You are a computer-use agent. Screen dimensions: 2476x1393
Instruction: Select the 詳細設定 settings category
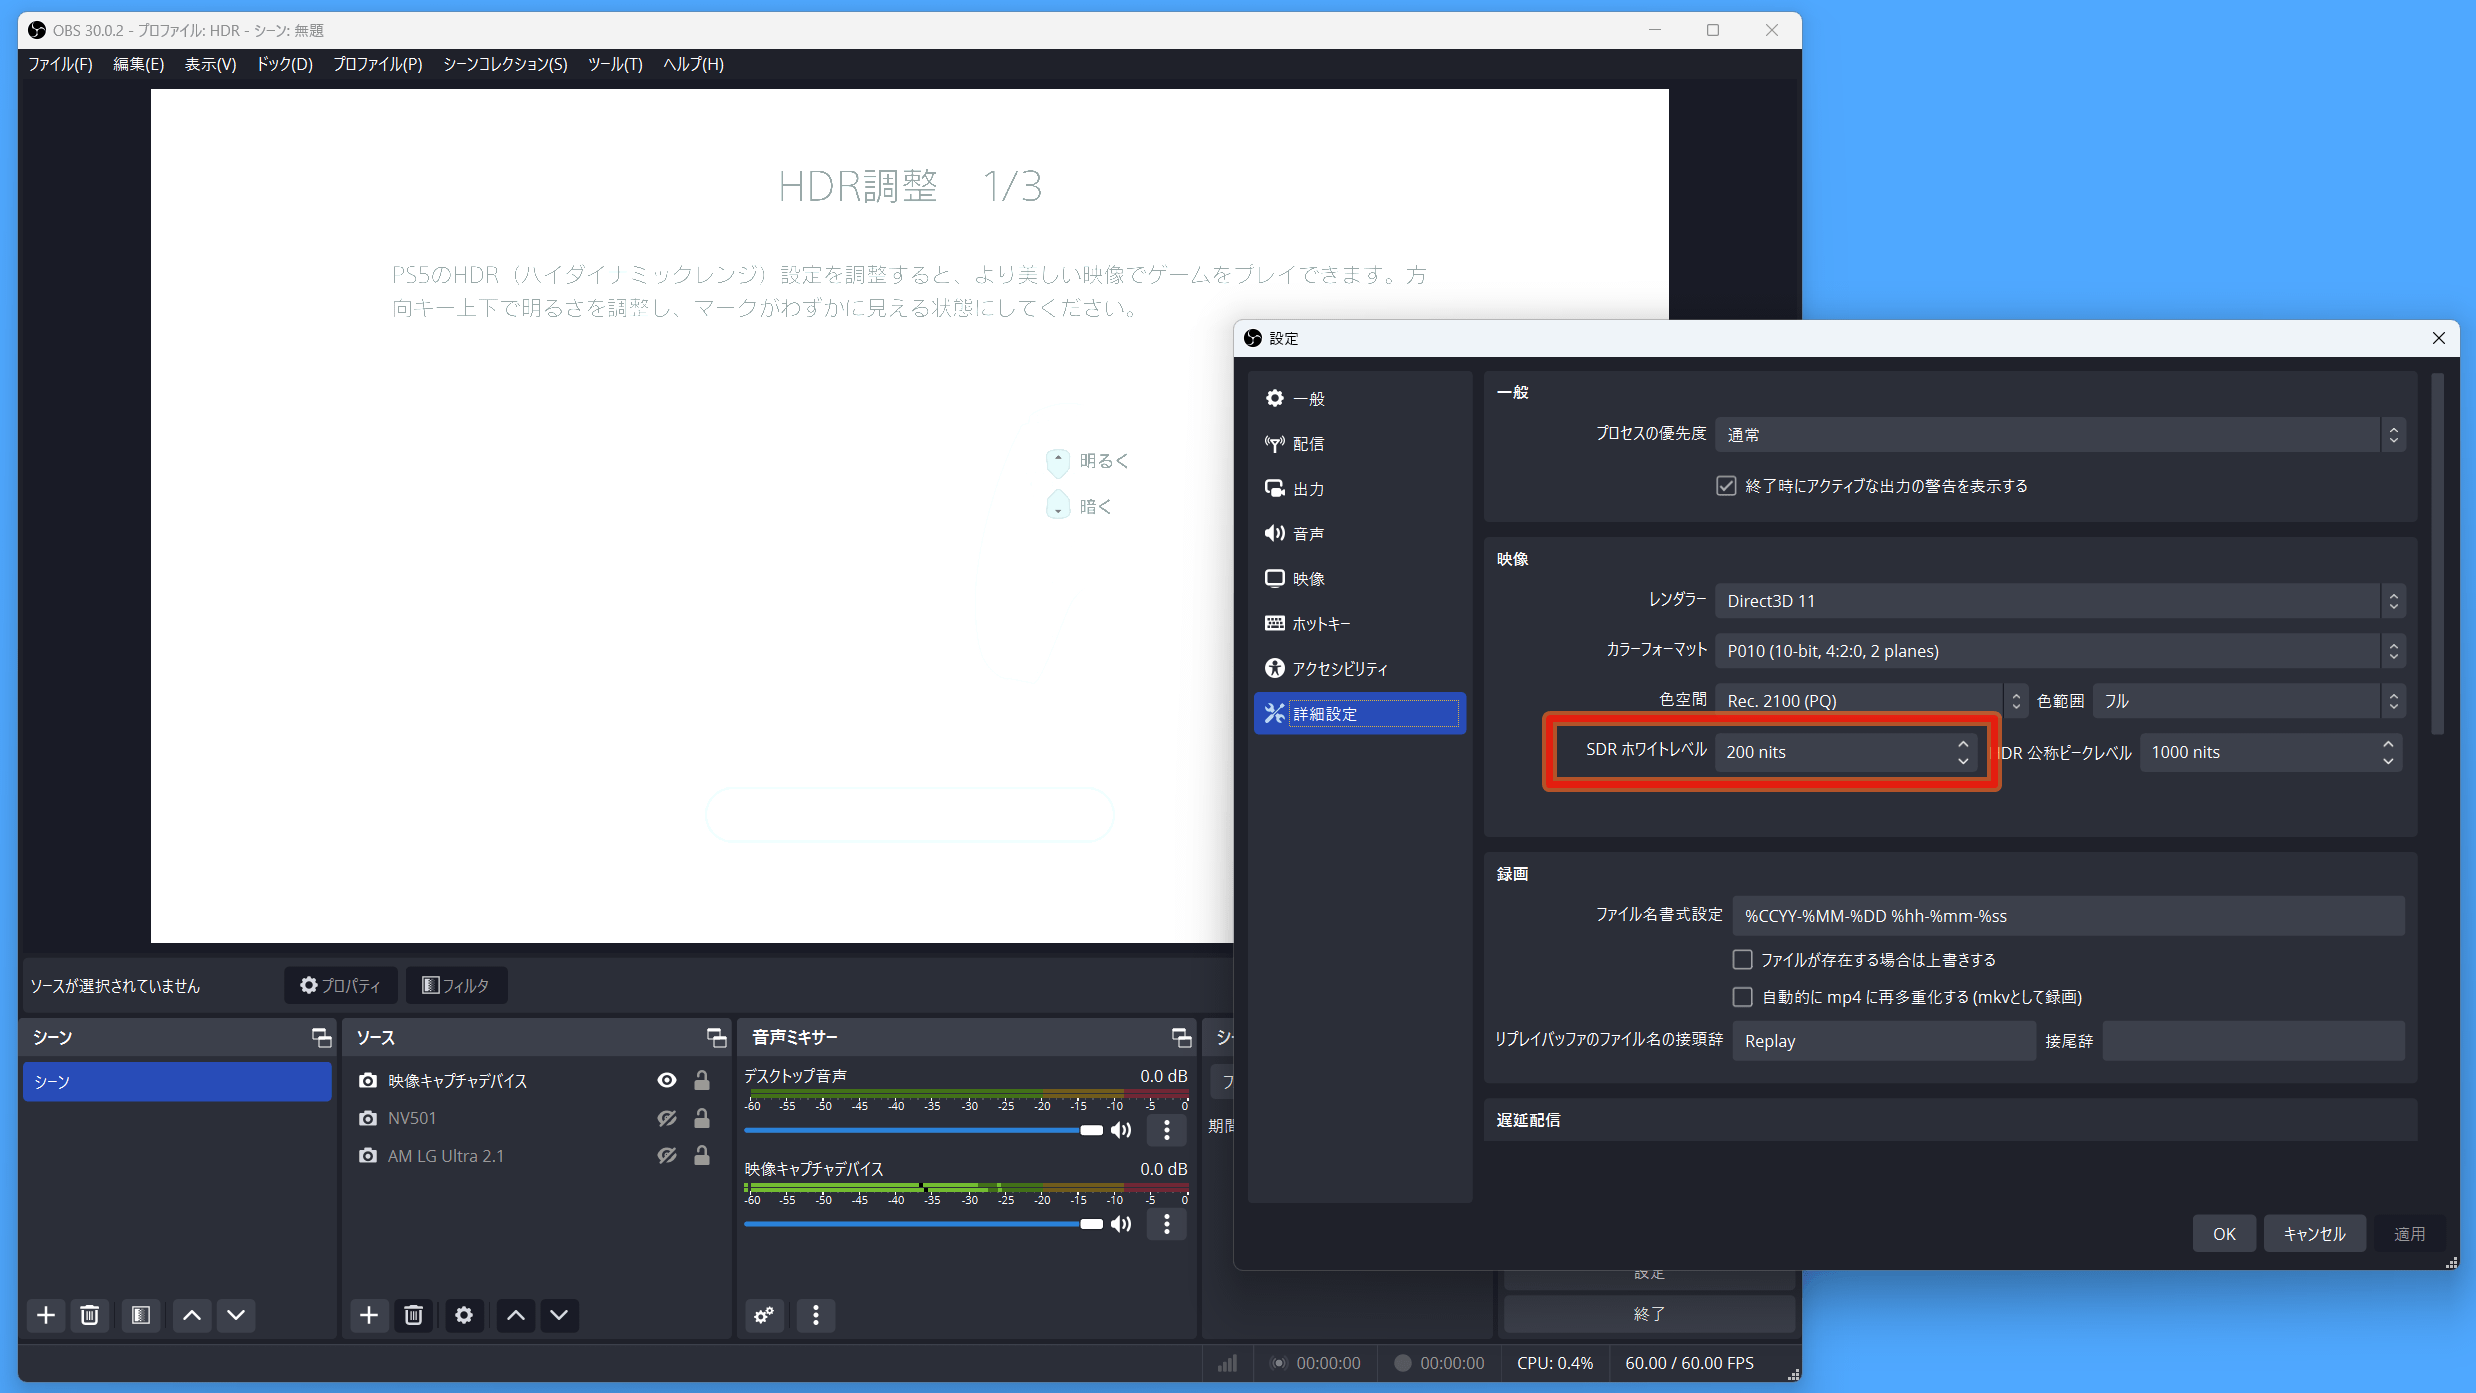coord(1359,713)
